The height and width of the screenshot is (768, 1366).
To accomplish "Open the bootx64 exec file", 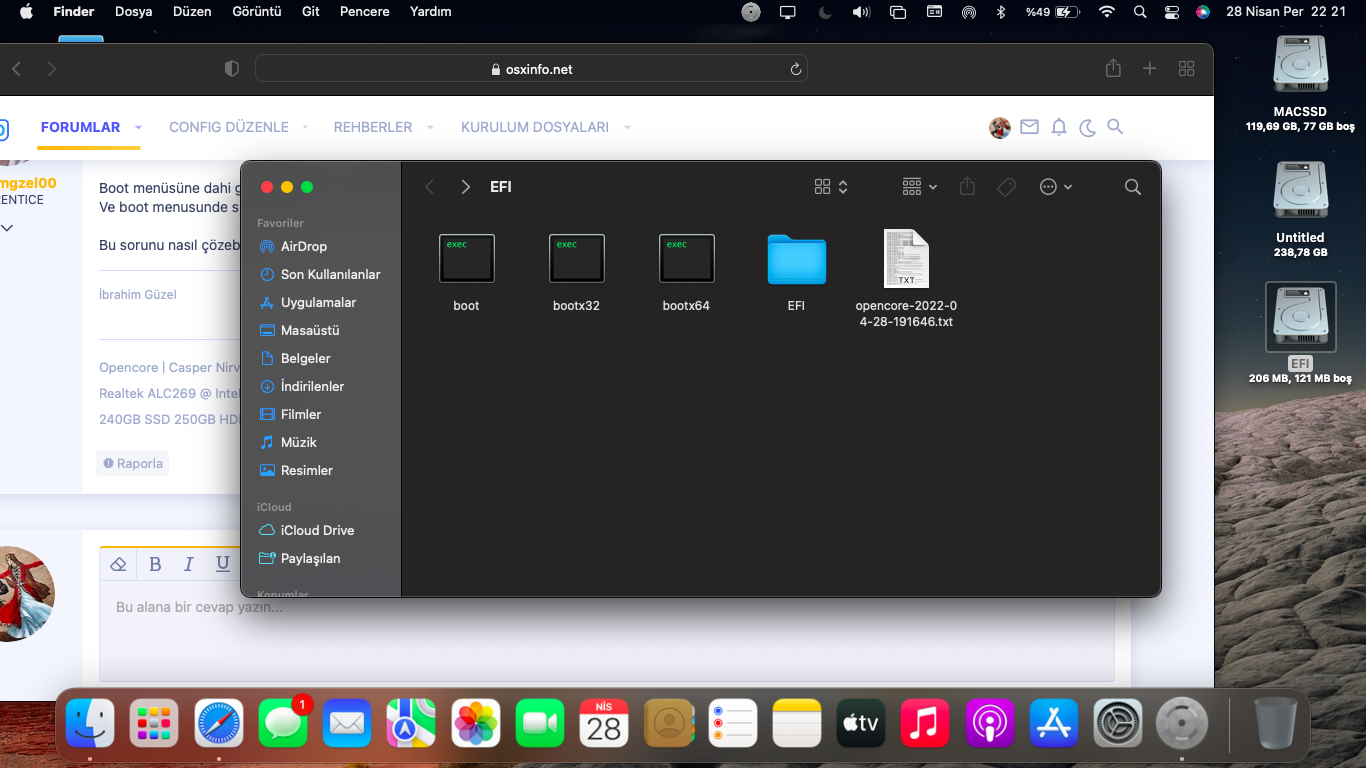I will 686,260.
